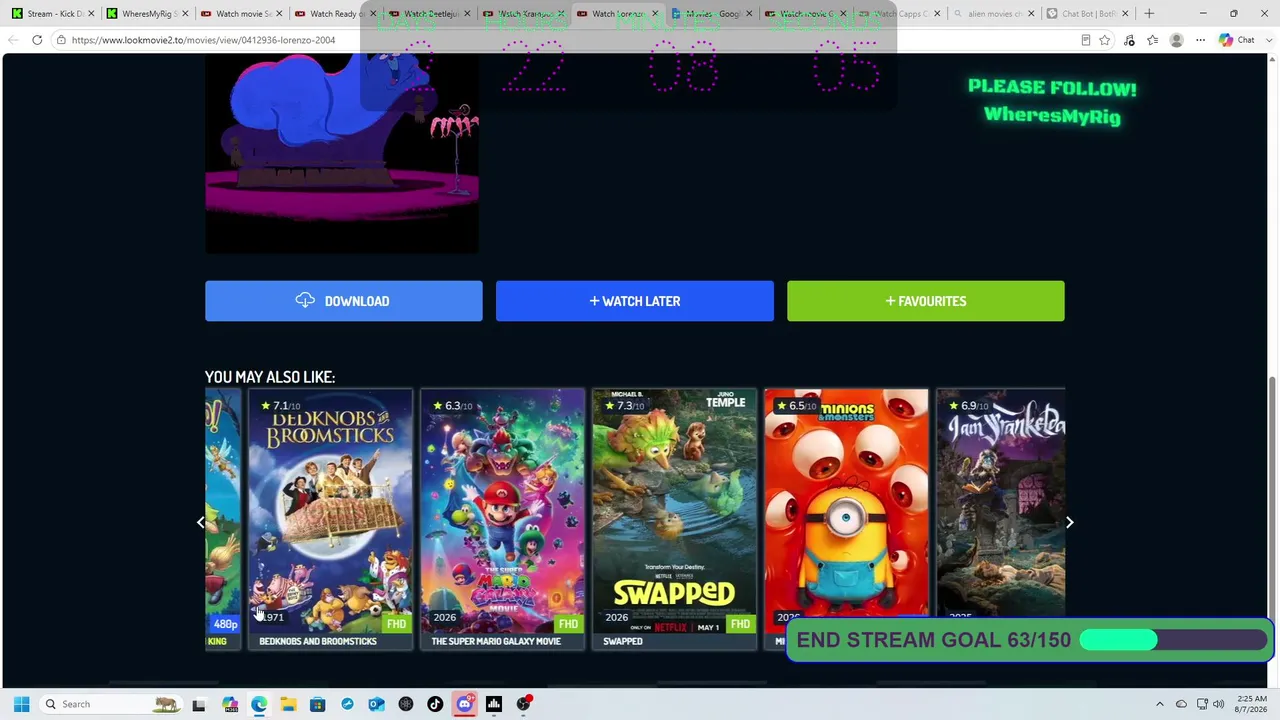Open The Super Mario Galaxy Movie poster
The image size is (1280, 720).
tap(502, 510)
